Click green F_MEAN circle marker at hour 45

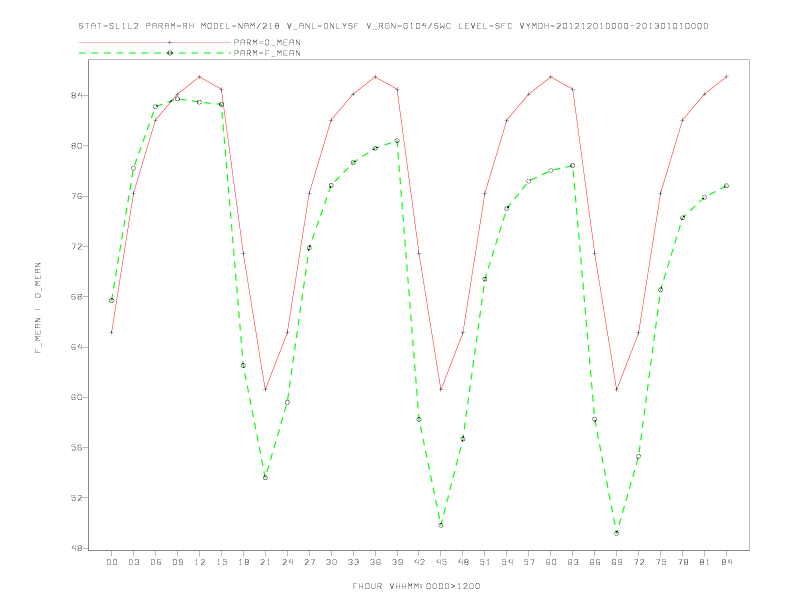point(441,525)
